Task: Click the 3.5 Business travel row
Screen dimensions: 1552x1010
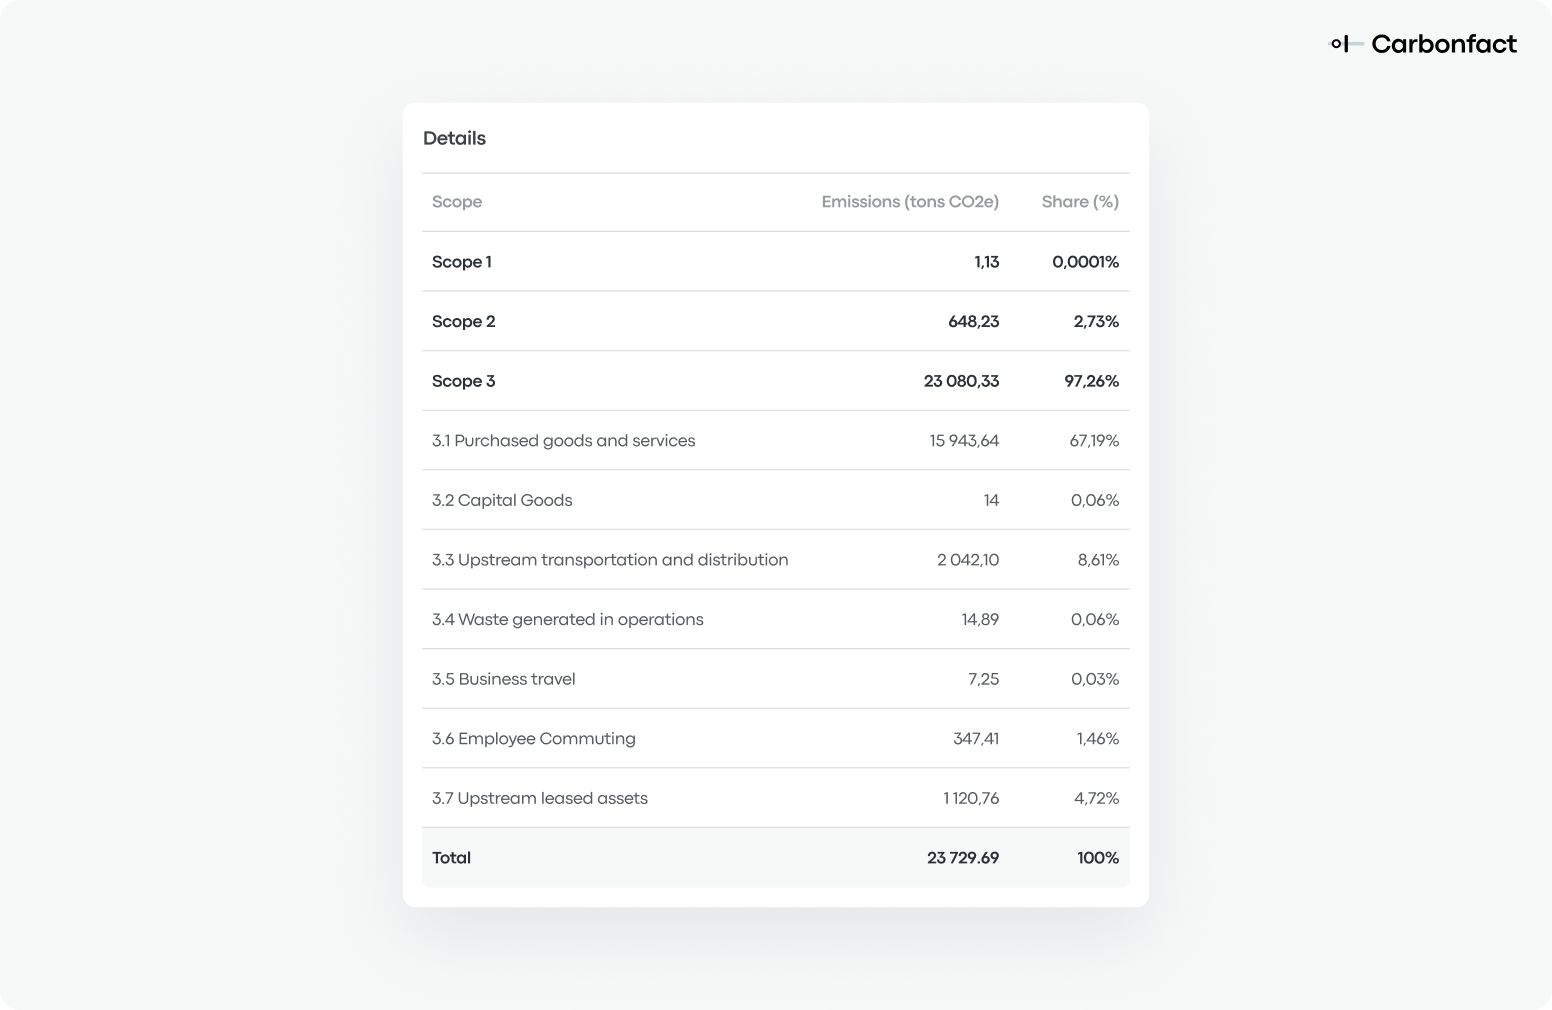Action: point(776,679)
